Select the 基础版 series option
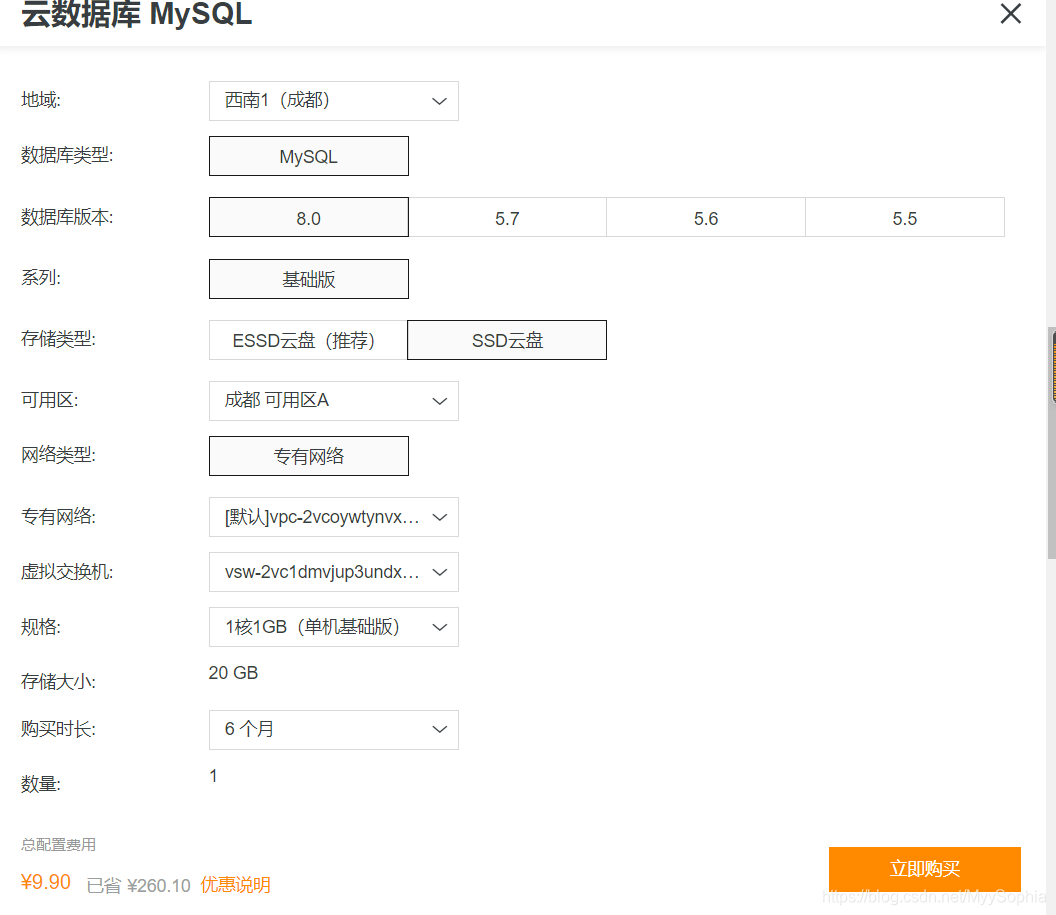Screen dimensions: 1056x915 coord(308,279)
